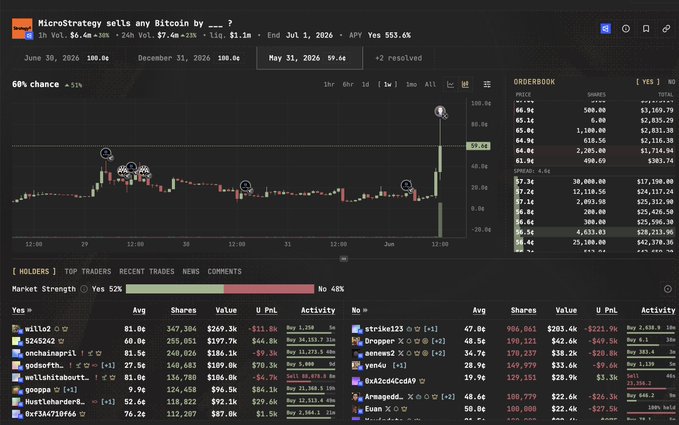Set chart range to 1w
Image resolution: width=679 pixels, height=425 pixels.
pyautogui.click(x=388, y=84)
